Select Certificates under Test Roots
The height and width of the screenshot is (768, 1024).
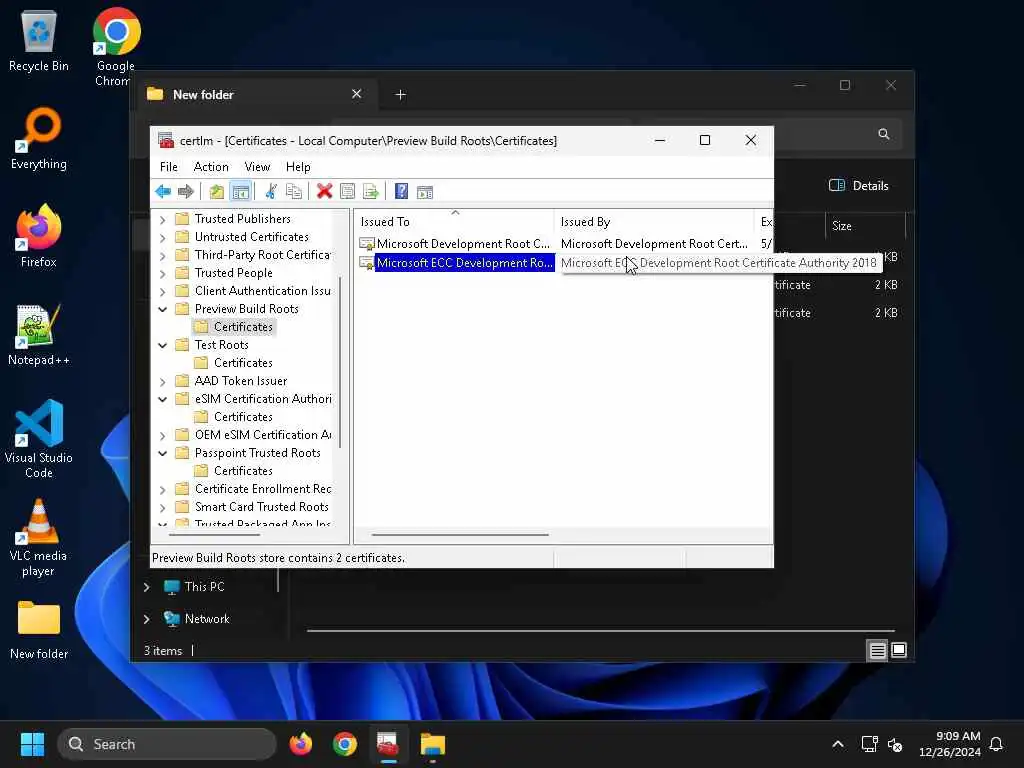pos(234,362)
